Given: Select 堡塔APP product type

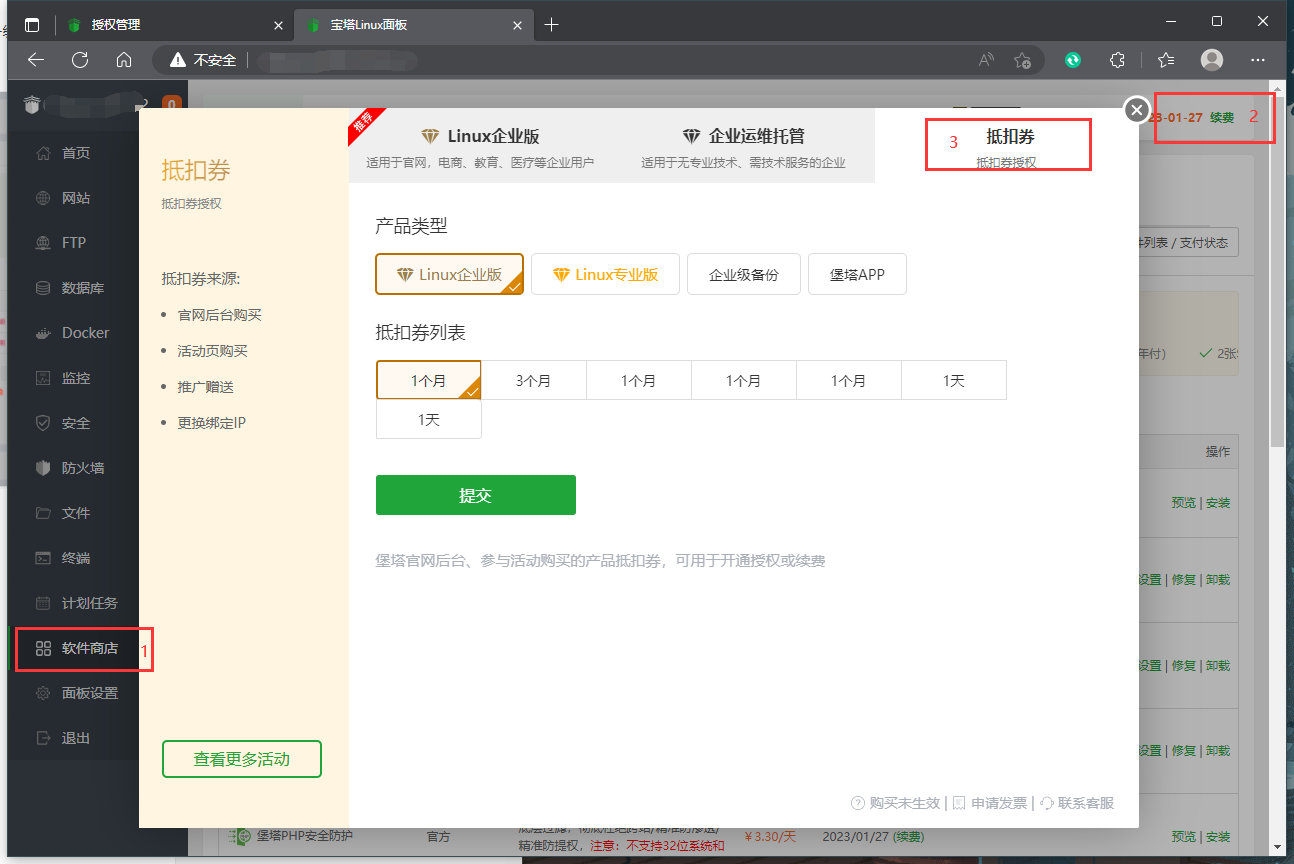Looking at the screenshot, I should pyautogui.click(x=857, y=274).
